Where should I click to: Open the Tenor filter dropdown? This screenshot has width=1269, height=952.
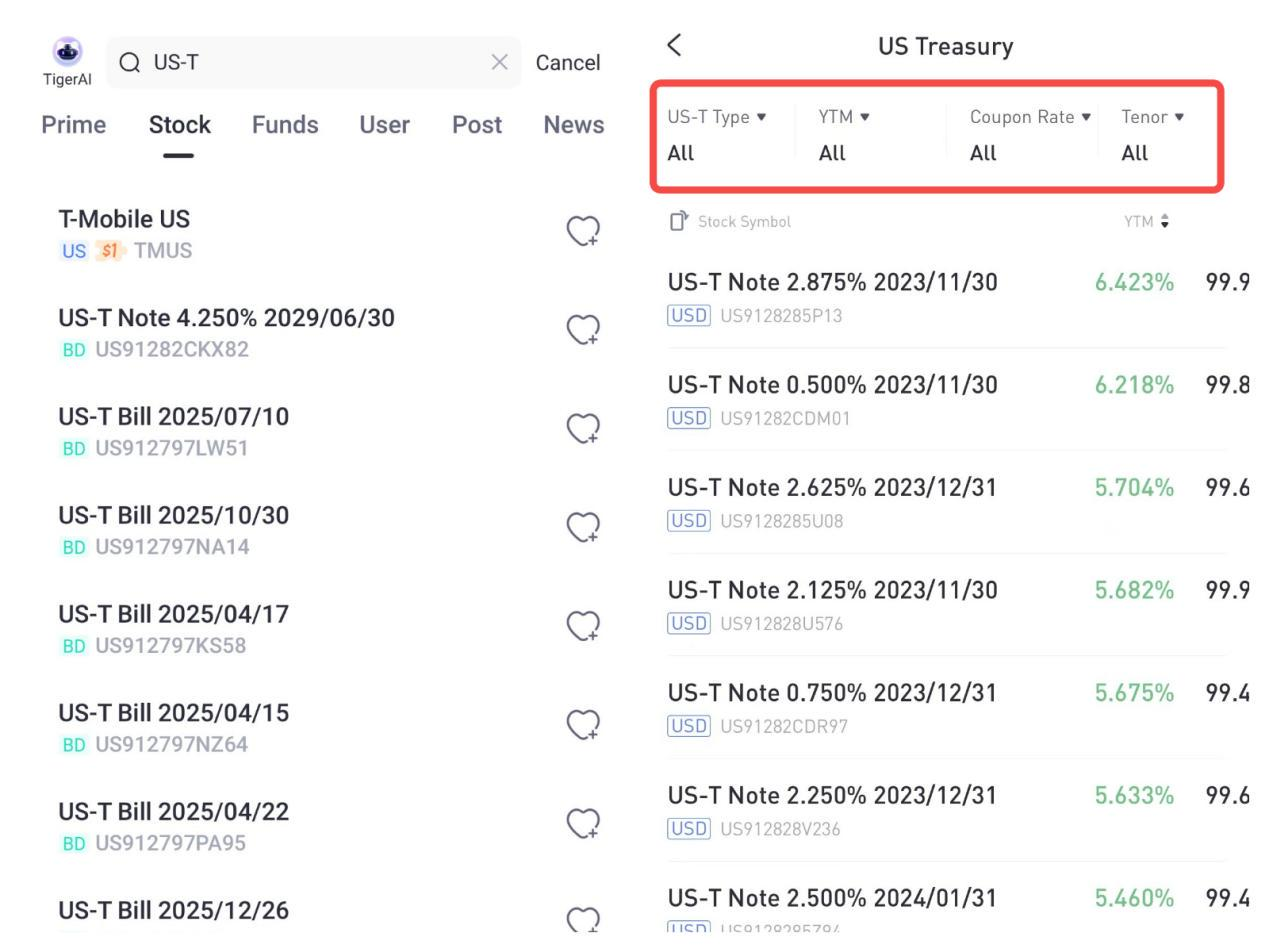point(1152,117)
